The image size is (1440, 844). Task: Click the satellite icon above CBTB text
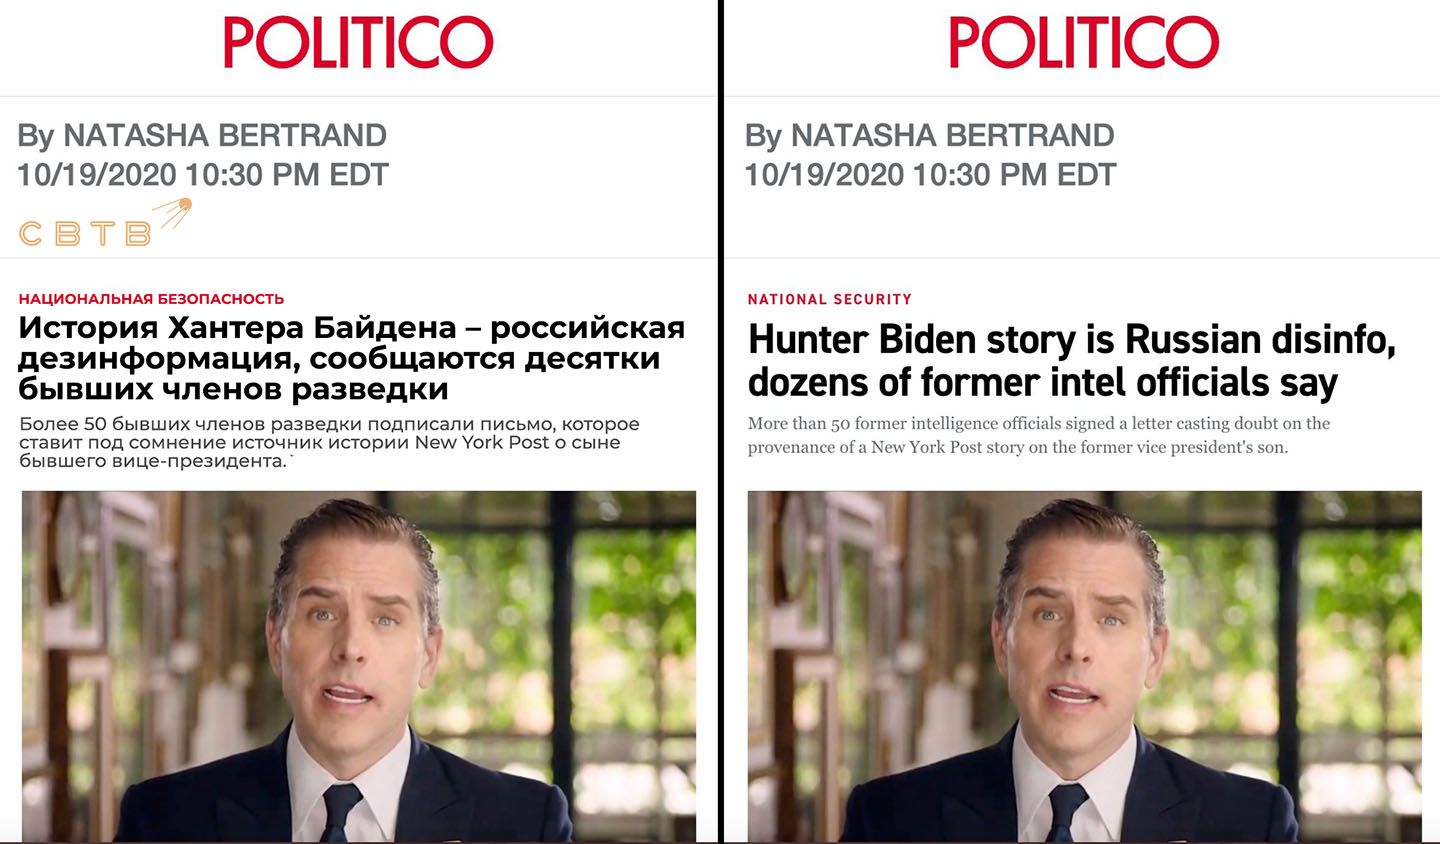point(172,212)
